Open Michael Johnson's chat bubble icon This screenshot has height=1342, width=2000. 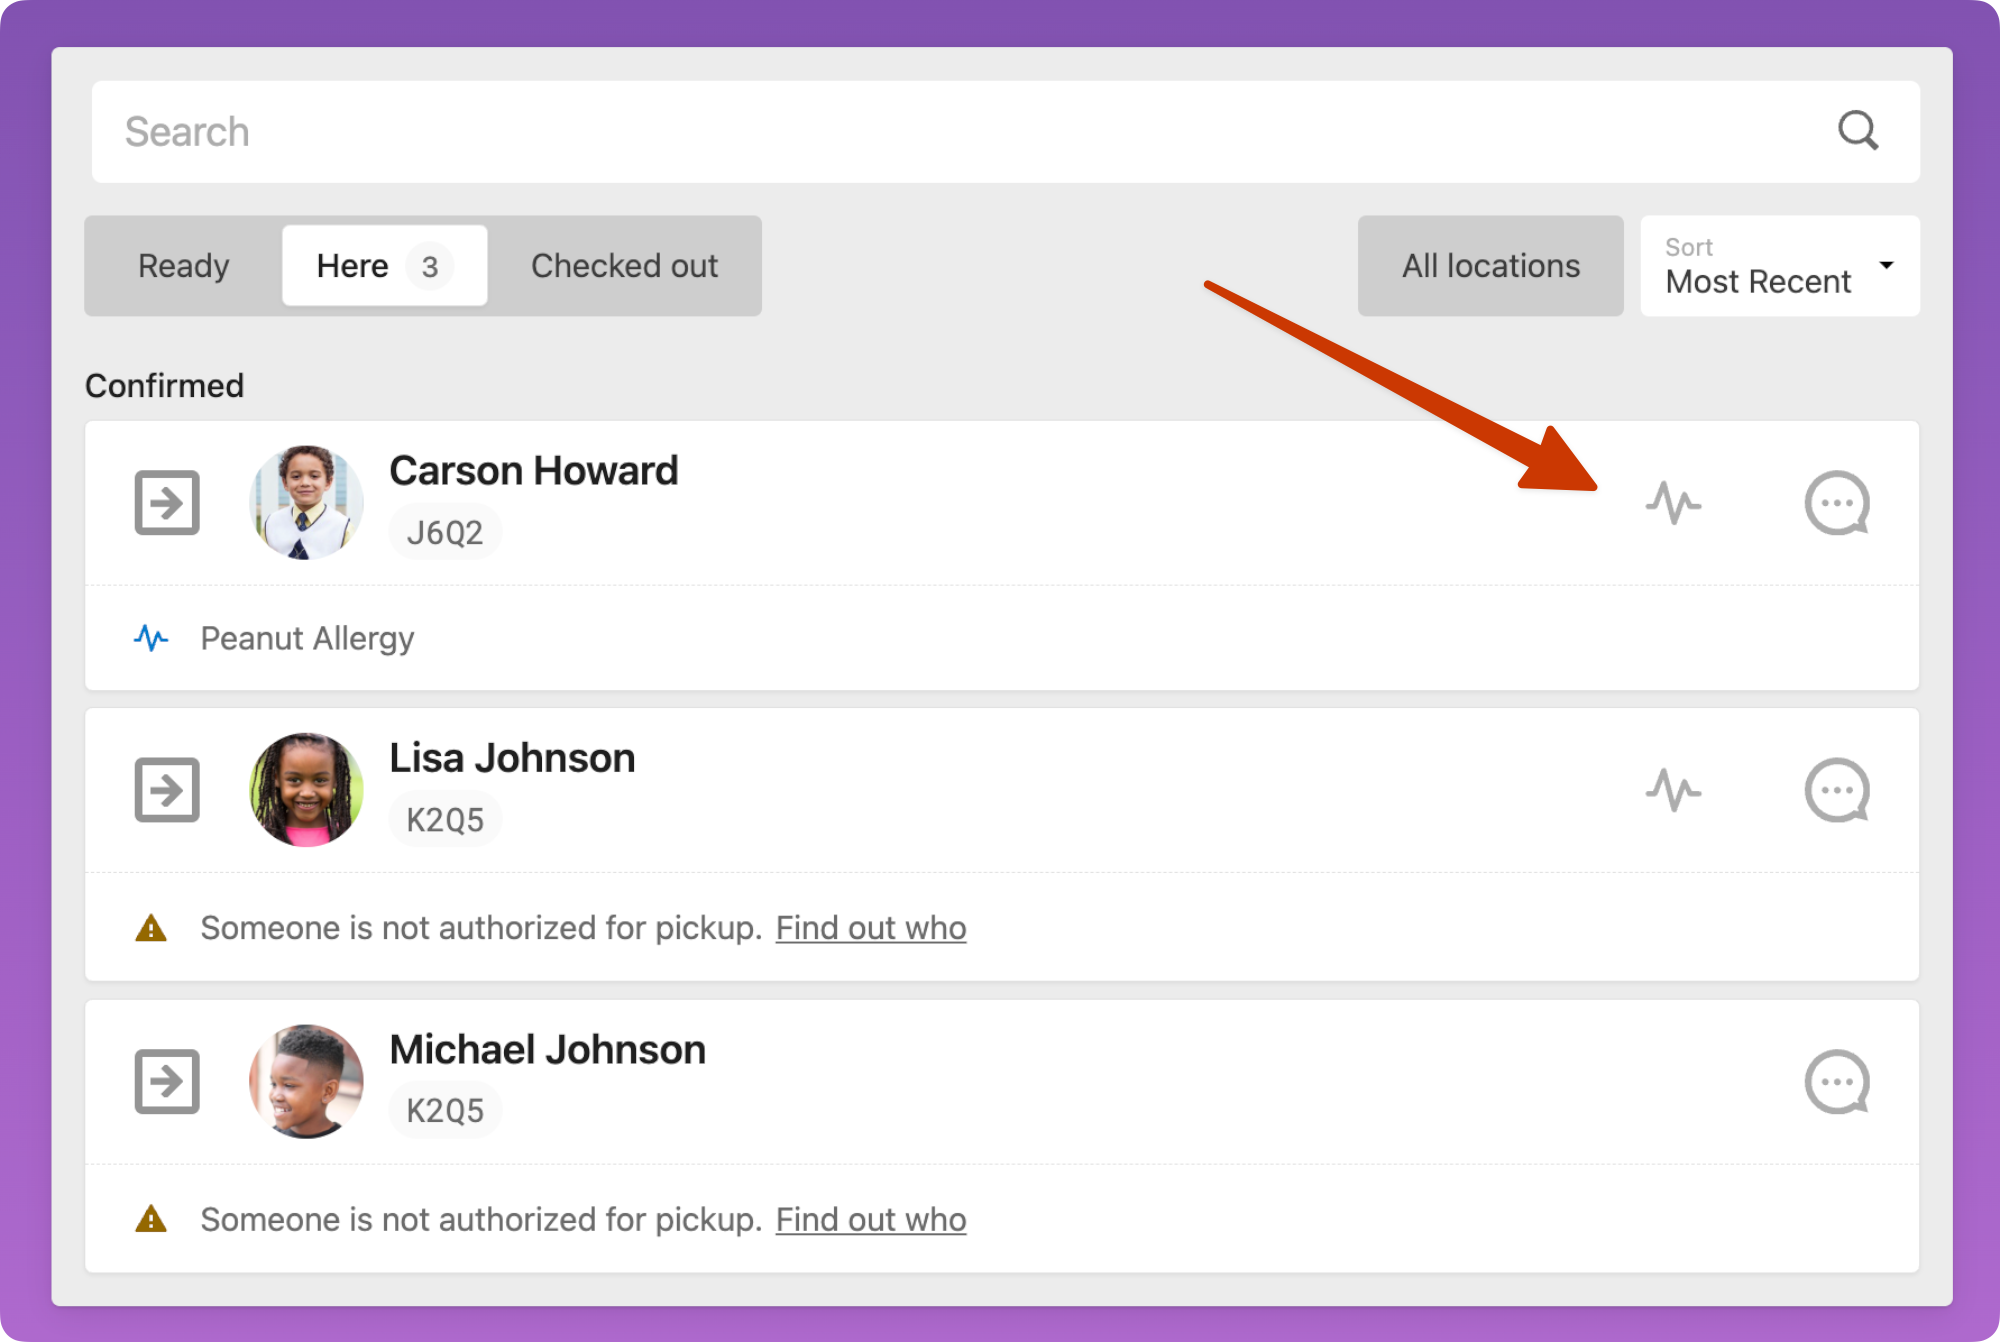1837,1081
